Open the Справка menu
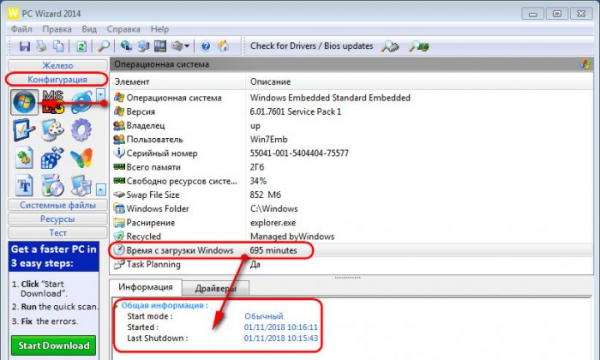 pos(123,29)
